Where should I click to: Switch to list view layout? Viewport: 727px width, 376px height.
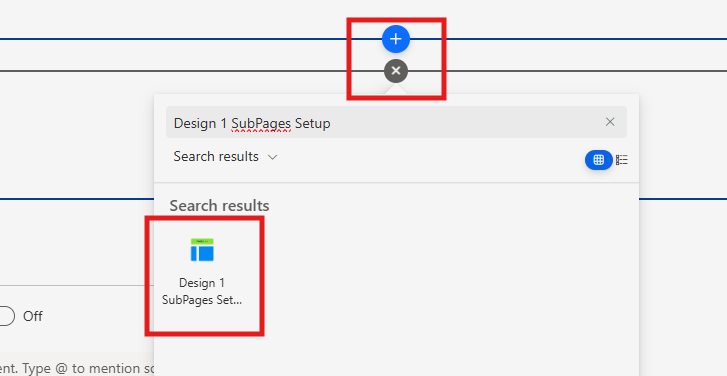(622, 160)
